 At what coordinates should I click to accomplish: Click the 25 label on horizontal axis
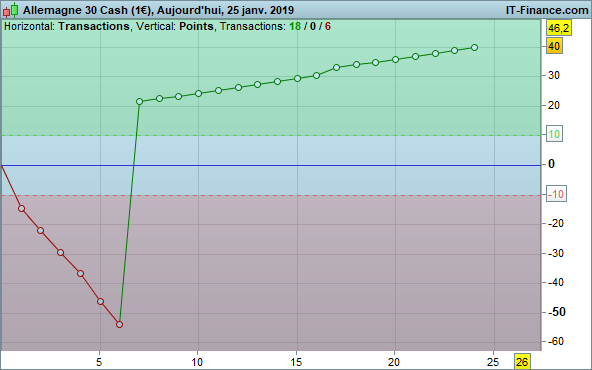493,362
